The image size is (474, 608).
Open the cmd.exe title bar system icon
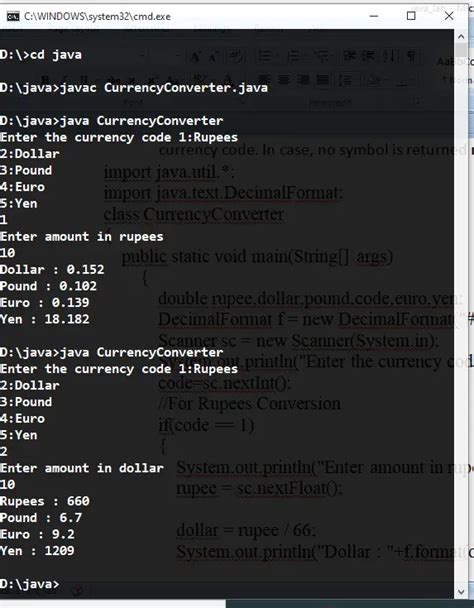(x=13, y=16)
